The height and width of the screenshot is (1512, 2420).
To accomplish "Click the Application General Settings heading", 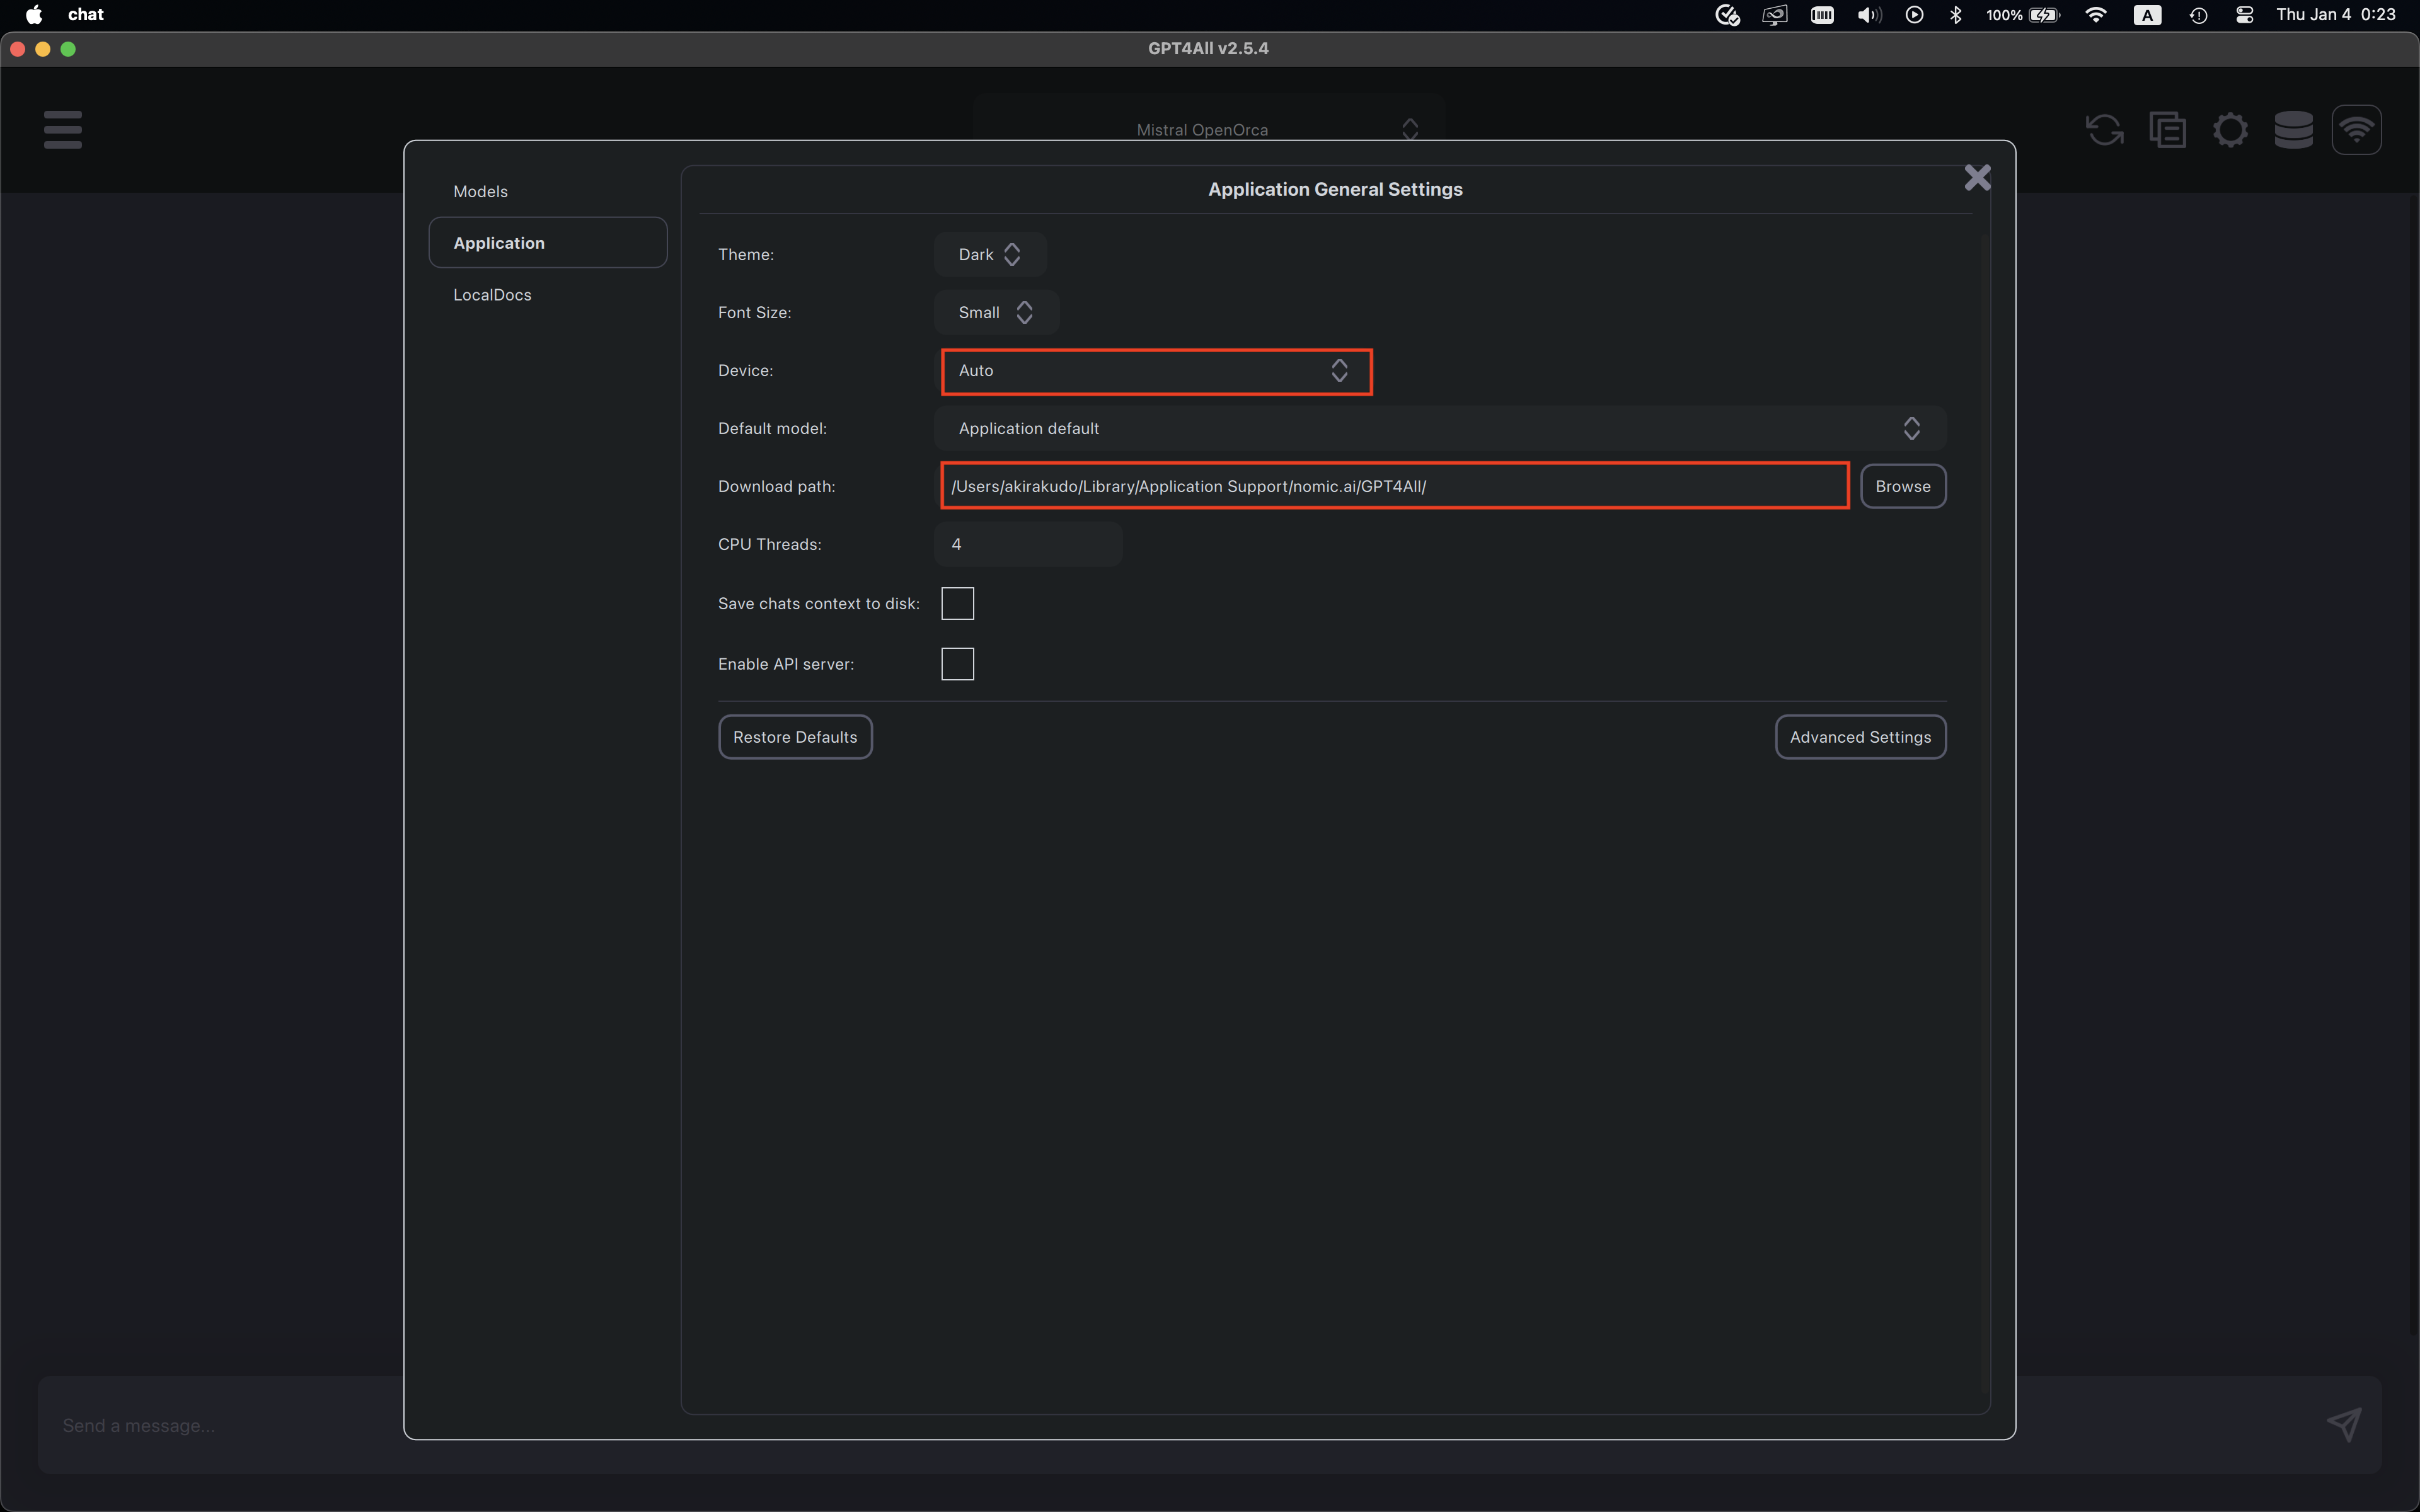I will [1335, 189].
